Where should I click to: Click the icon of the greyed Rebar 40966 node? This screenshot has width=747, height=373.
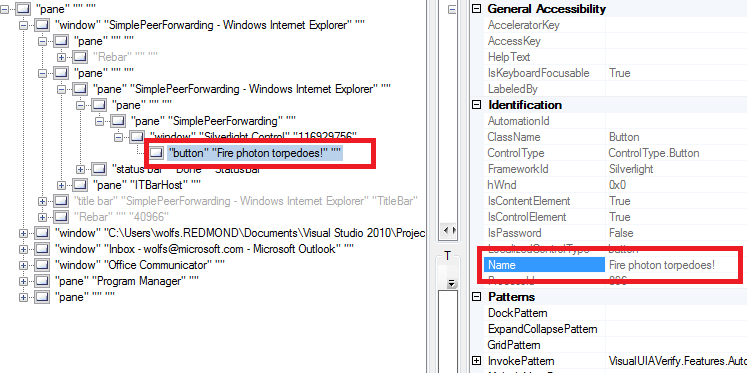pos(61,217)
